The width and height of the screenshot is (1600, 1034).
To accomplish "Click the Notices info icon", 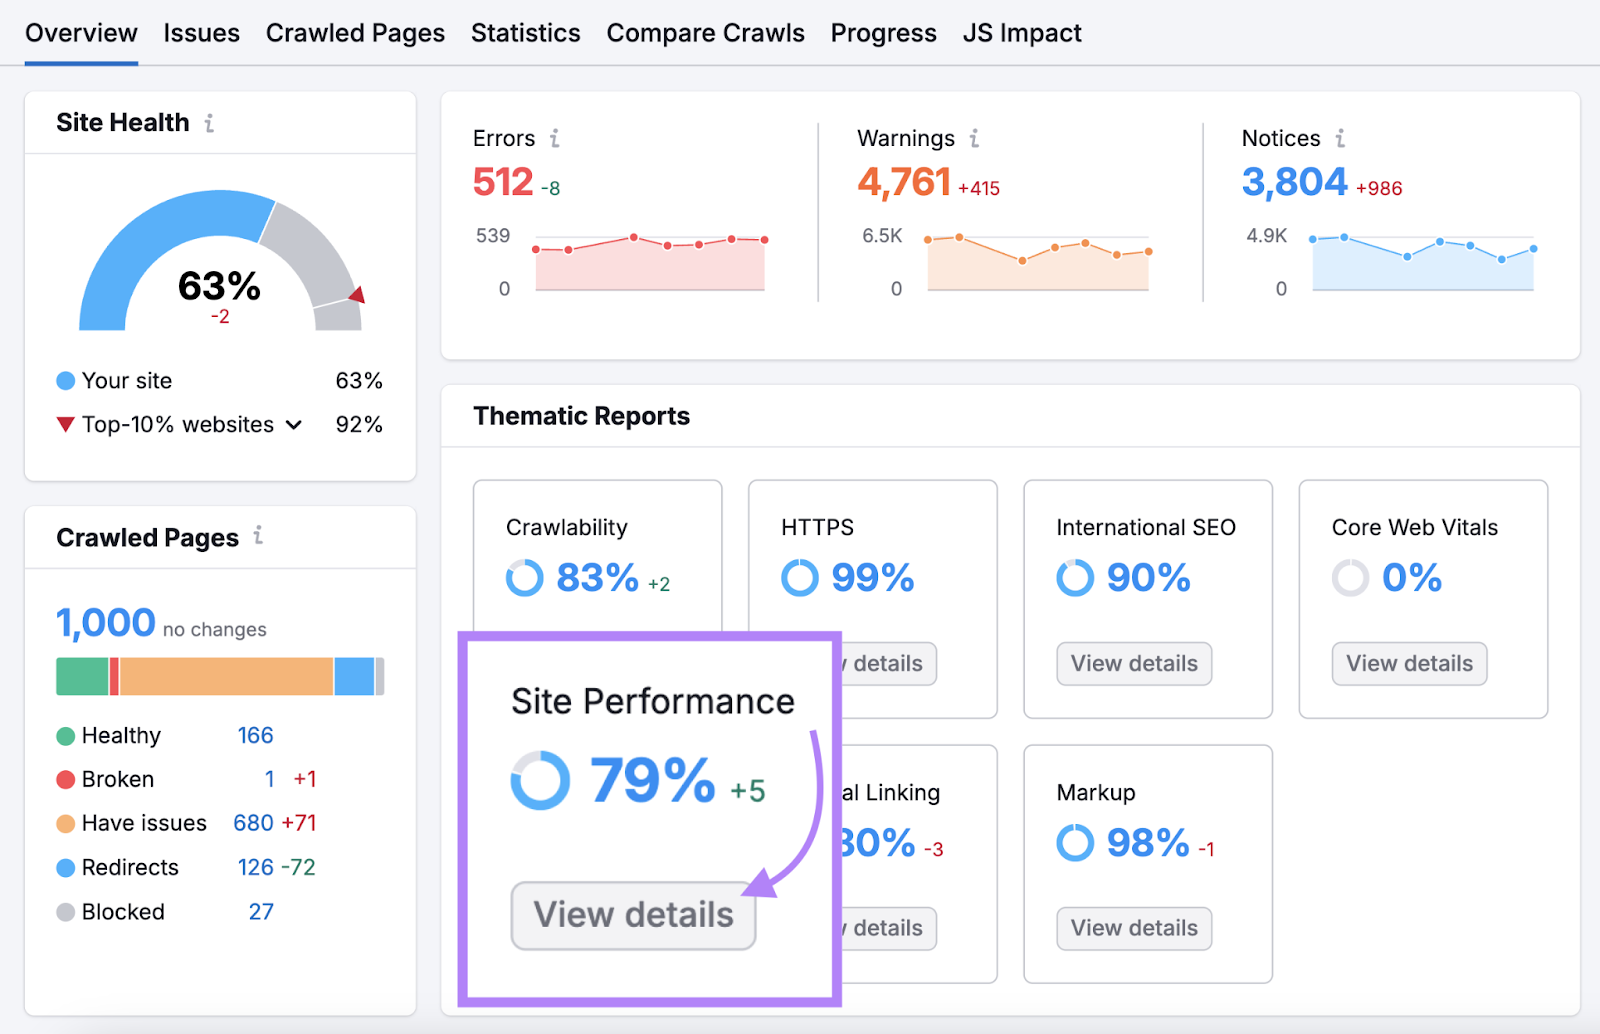I will point(1341,139).
